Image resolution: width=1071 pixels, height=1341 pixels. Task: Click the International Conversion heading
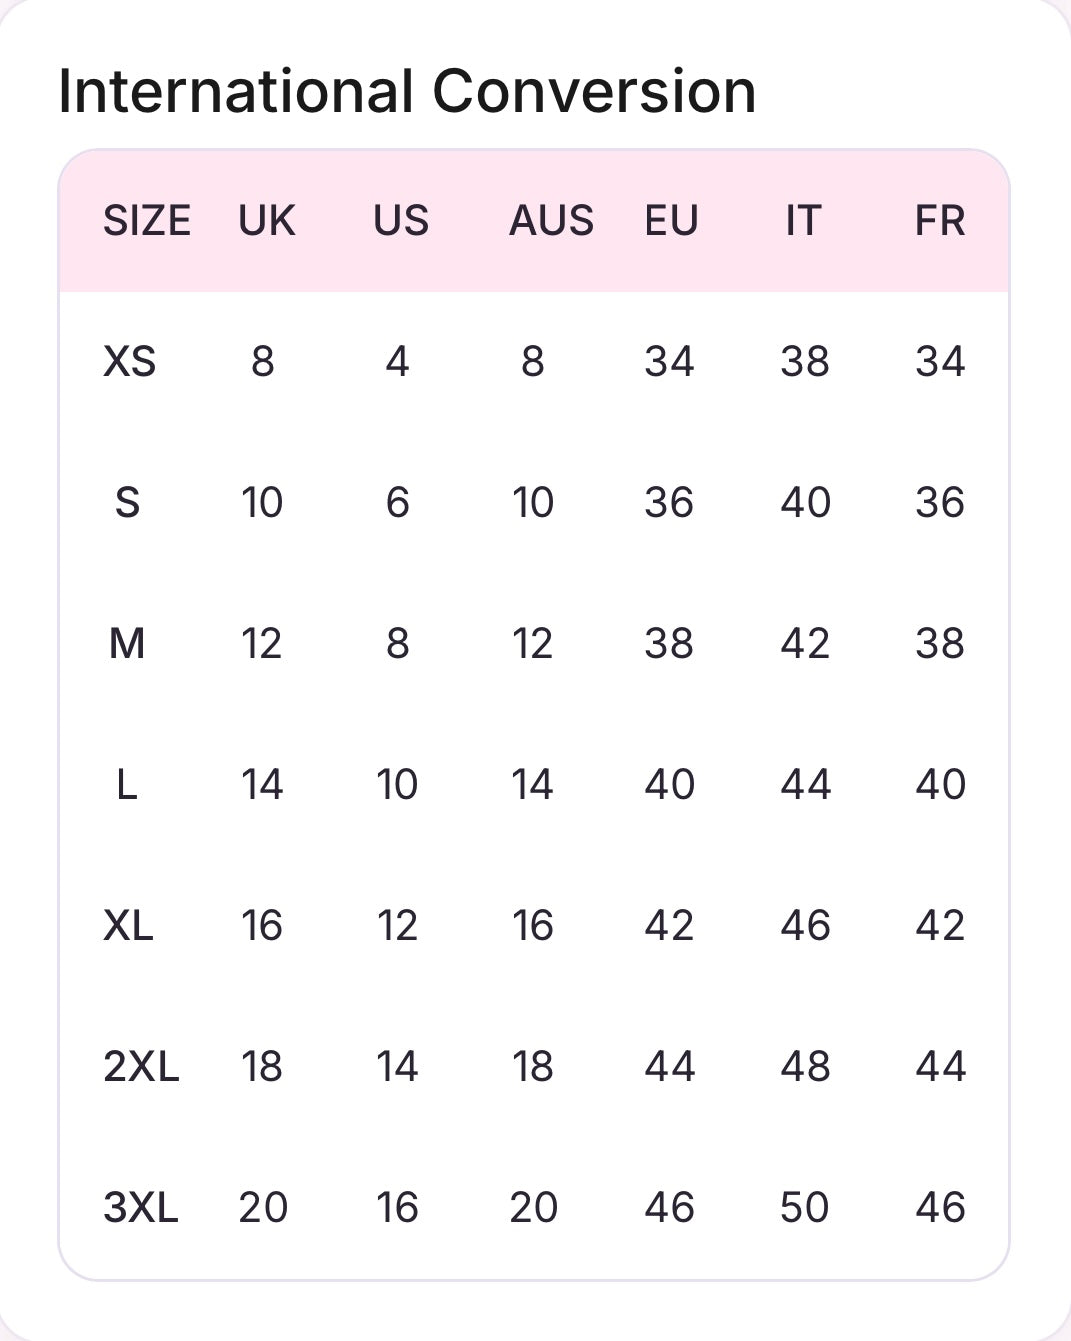coord(407,92)
